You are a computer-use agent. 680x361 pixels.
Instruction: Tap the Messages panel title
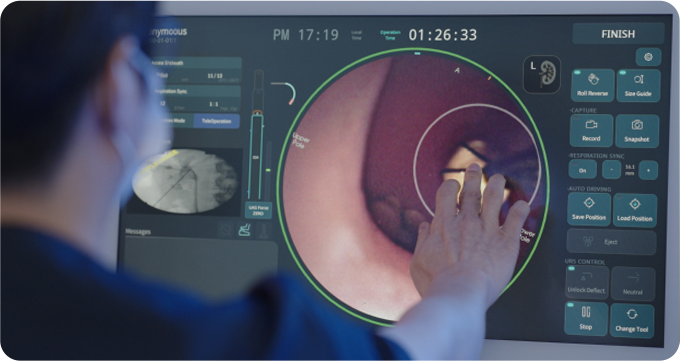coord(138,231)
